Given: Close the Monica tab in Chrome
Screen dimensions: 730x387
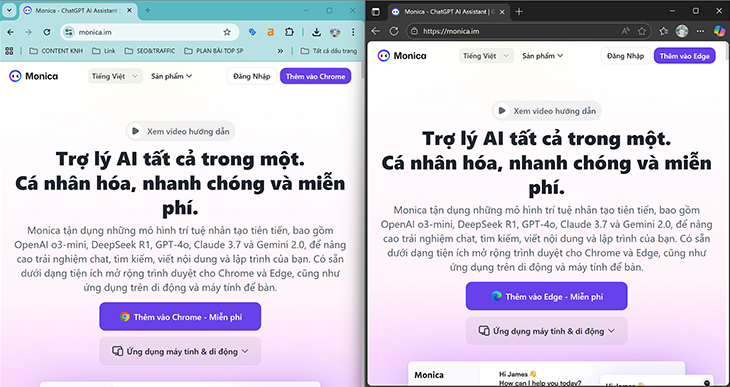Looking at the screenshot, I should pos(129,10).
